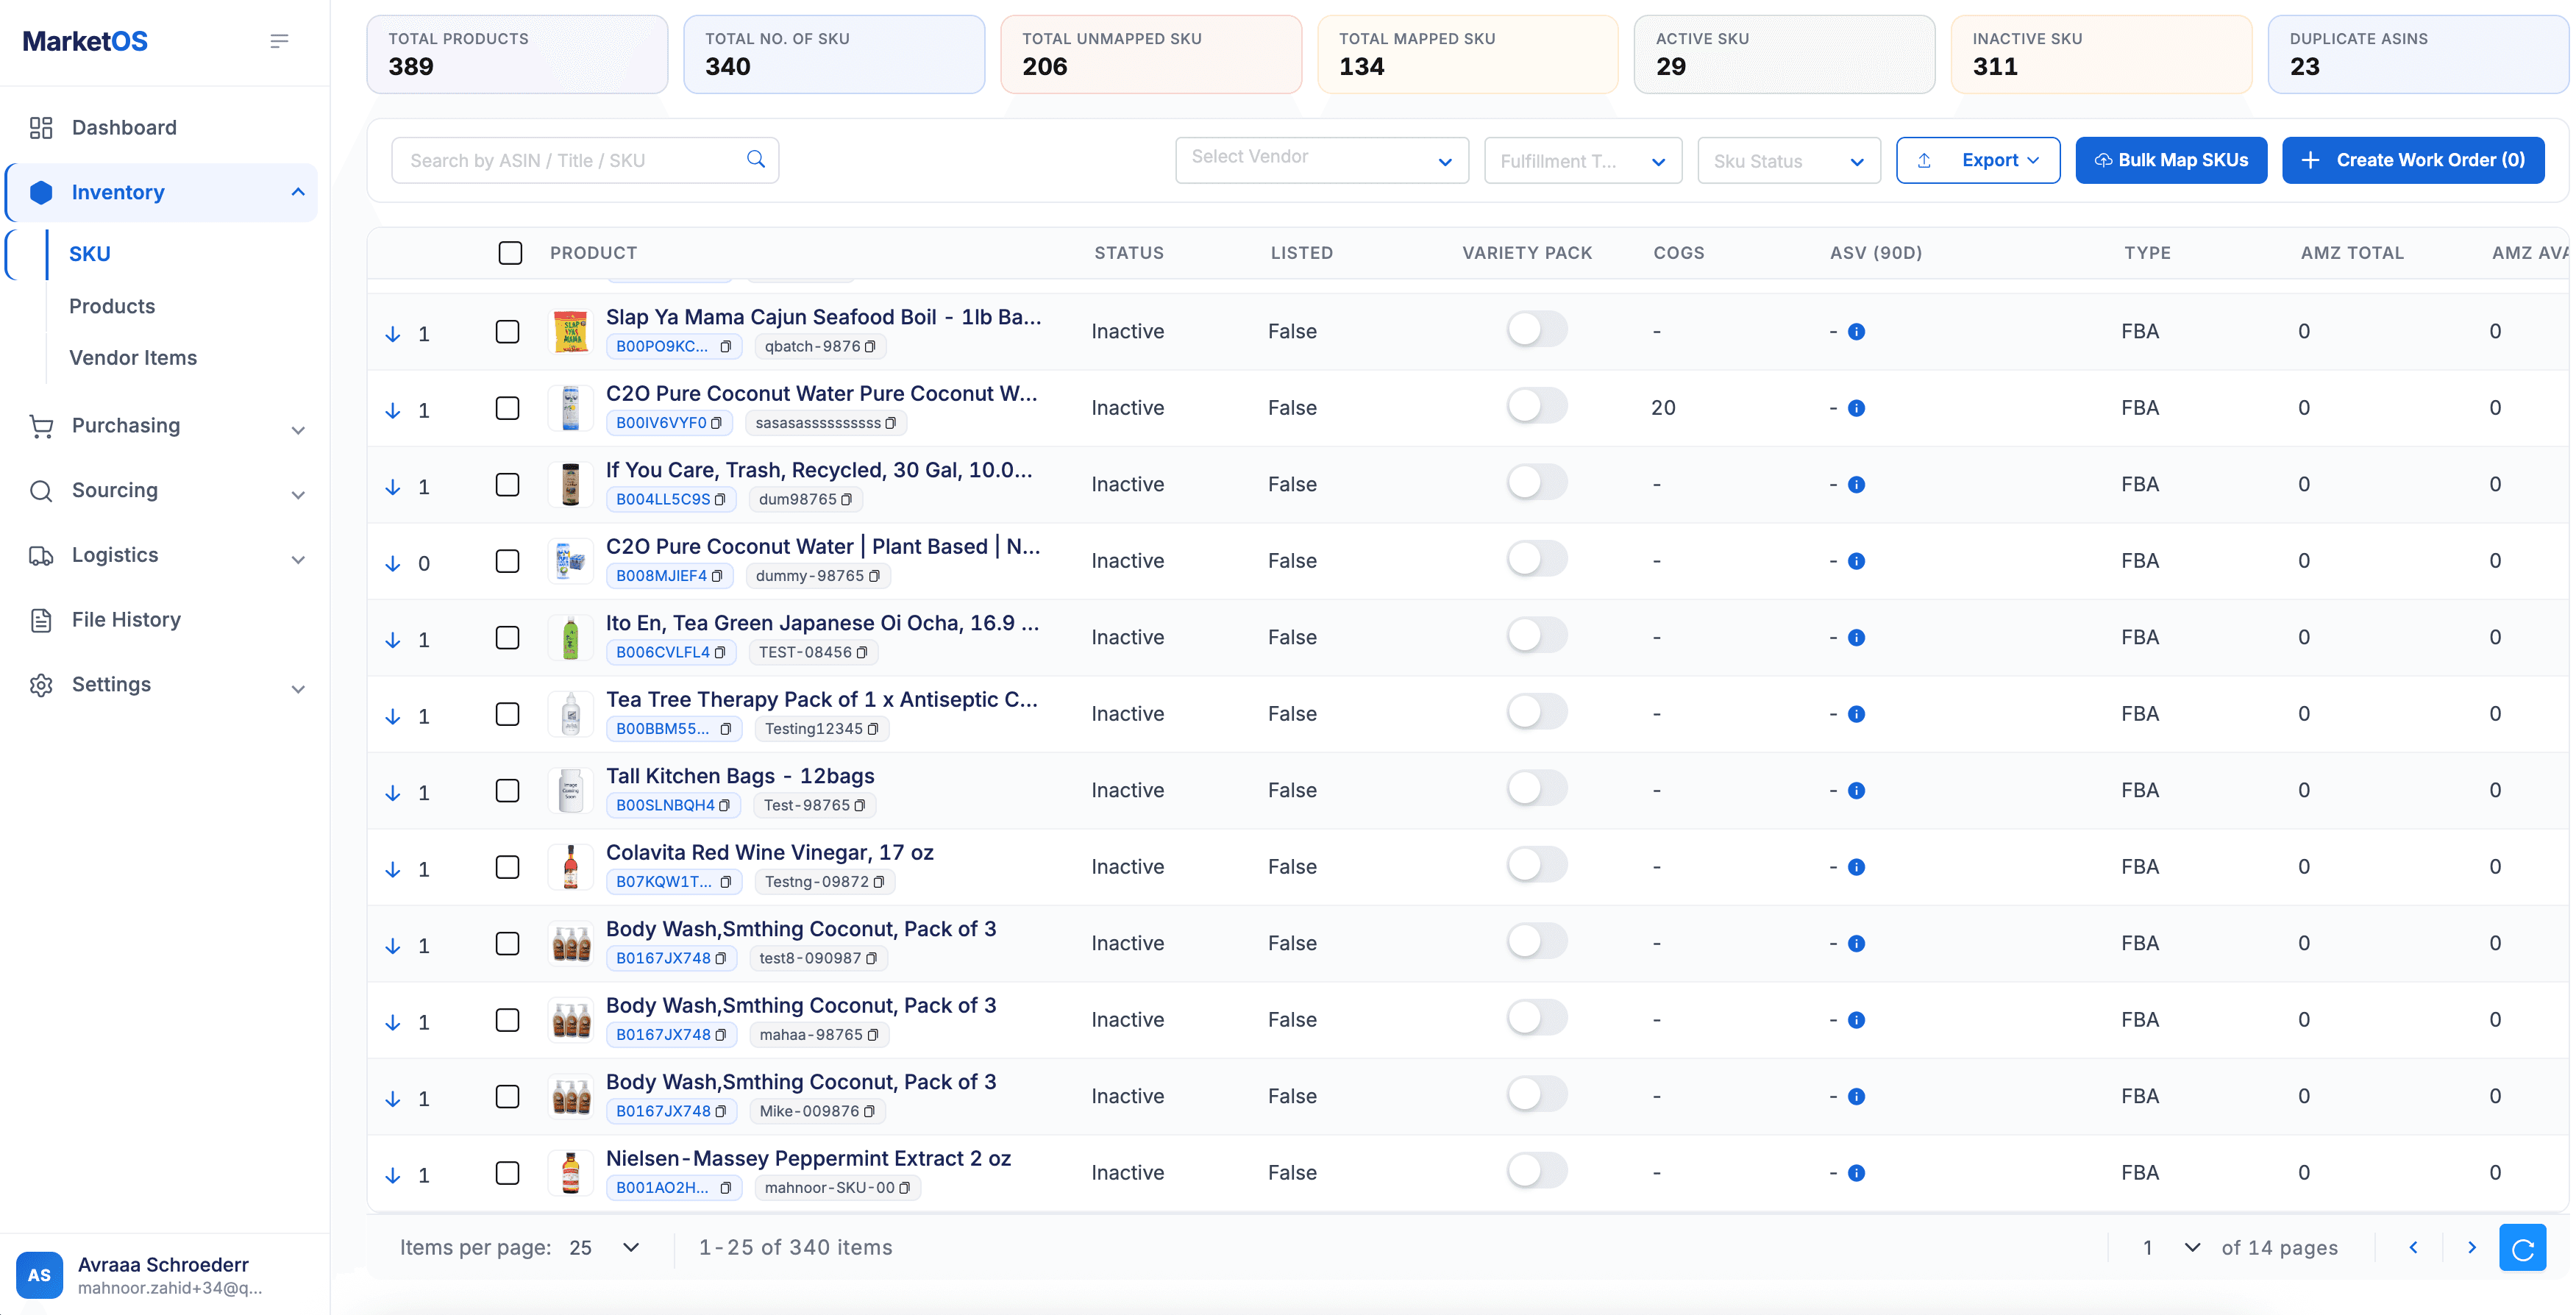Click the MarketOS logo

coord(85,41)
